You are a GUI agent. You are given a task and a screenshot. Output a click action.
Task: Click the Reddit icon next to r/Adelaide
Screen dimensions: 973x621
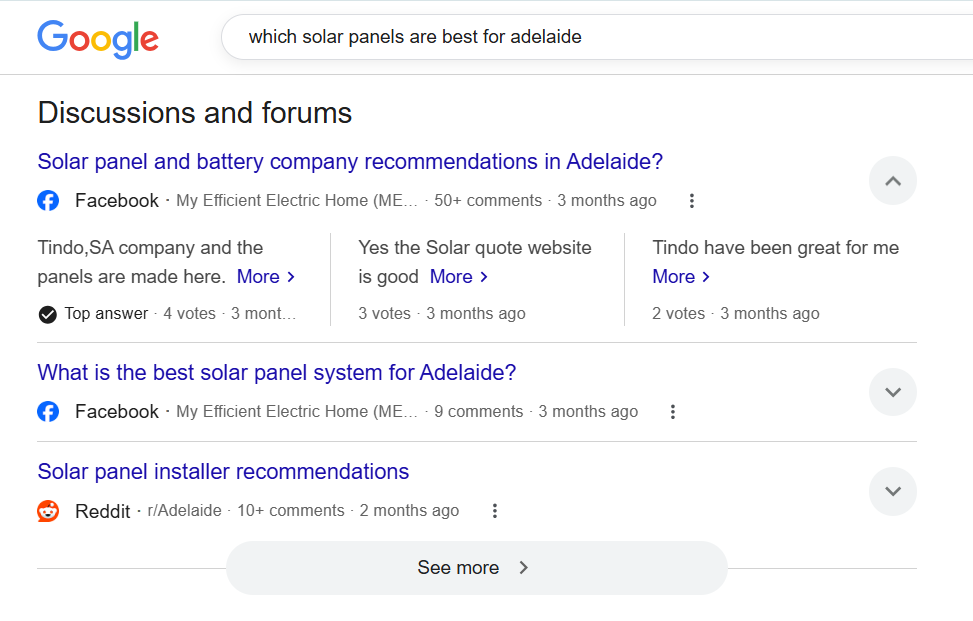click(x=48, y=510)
